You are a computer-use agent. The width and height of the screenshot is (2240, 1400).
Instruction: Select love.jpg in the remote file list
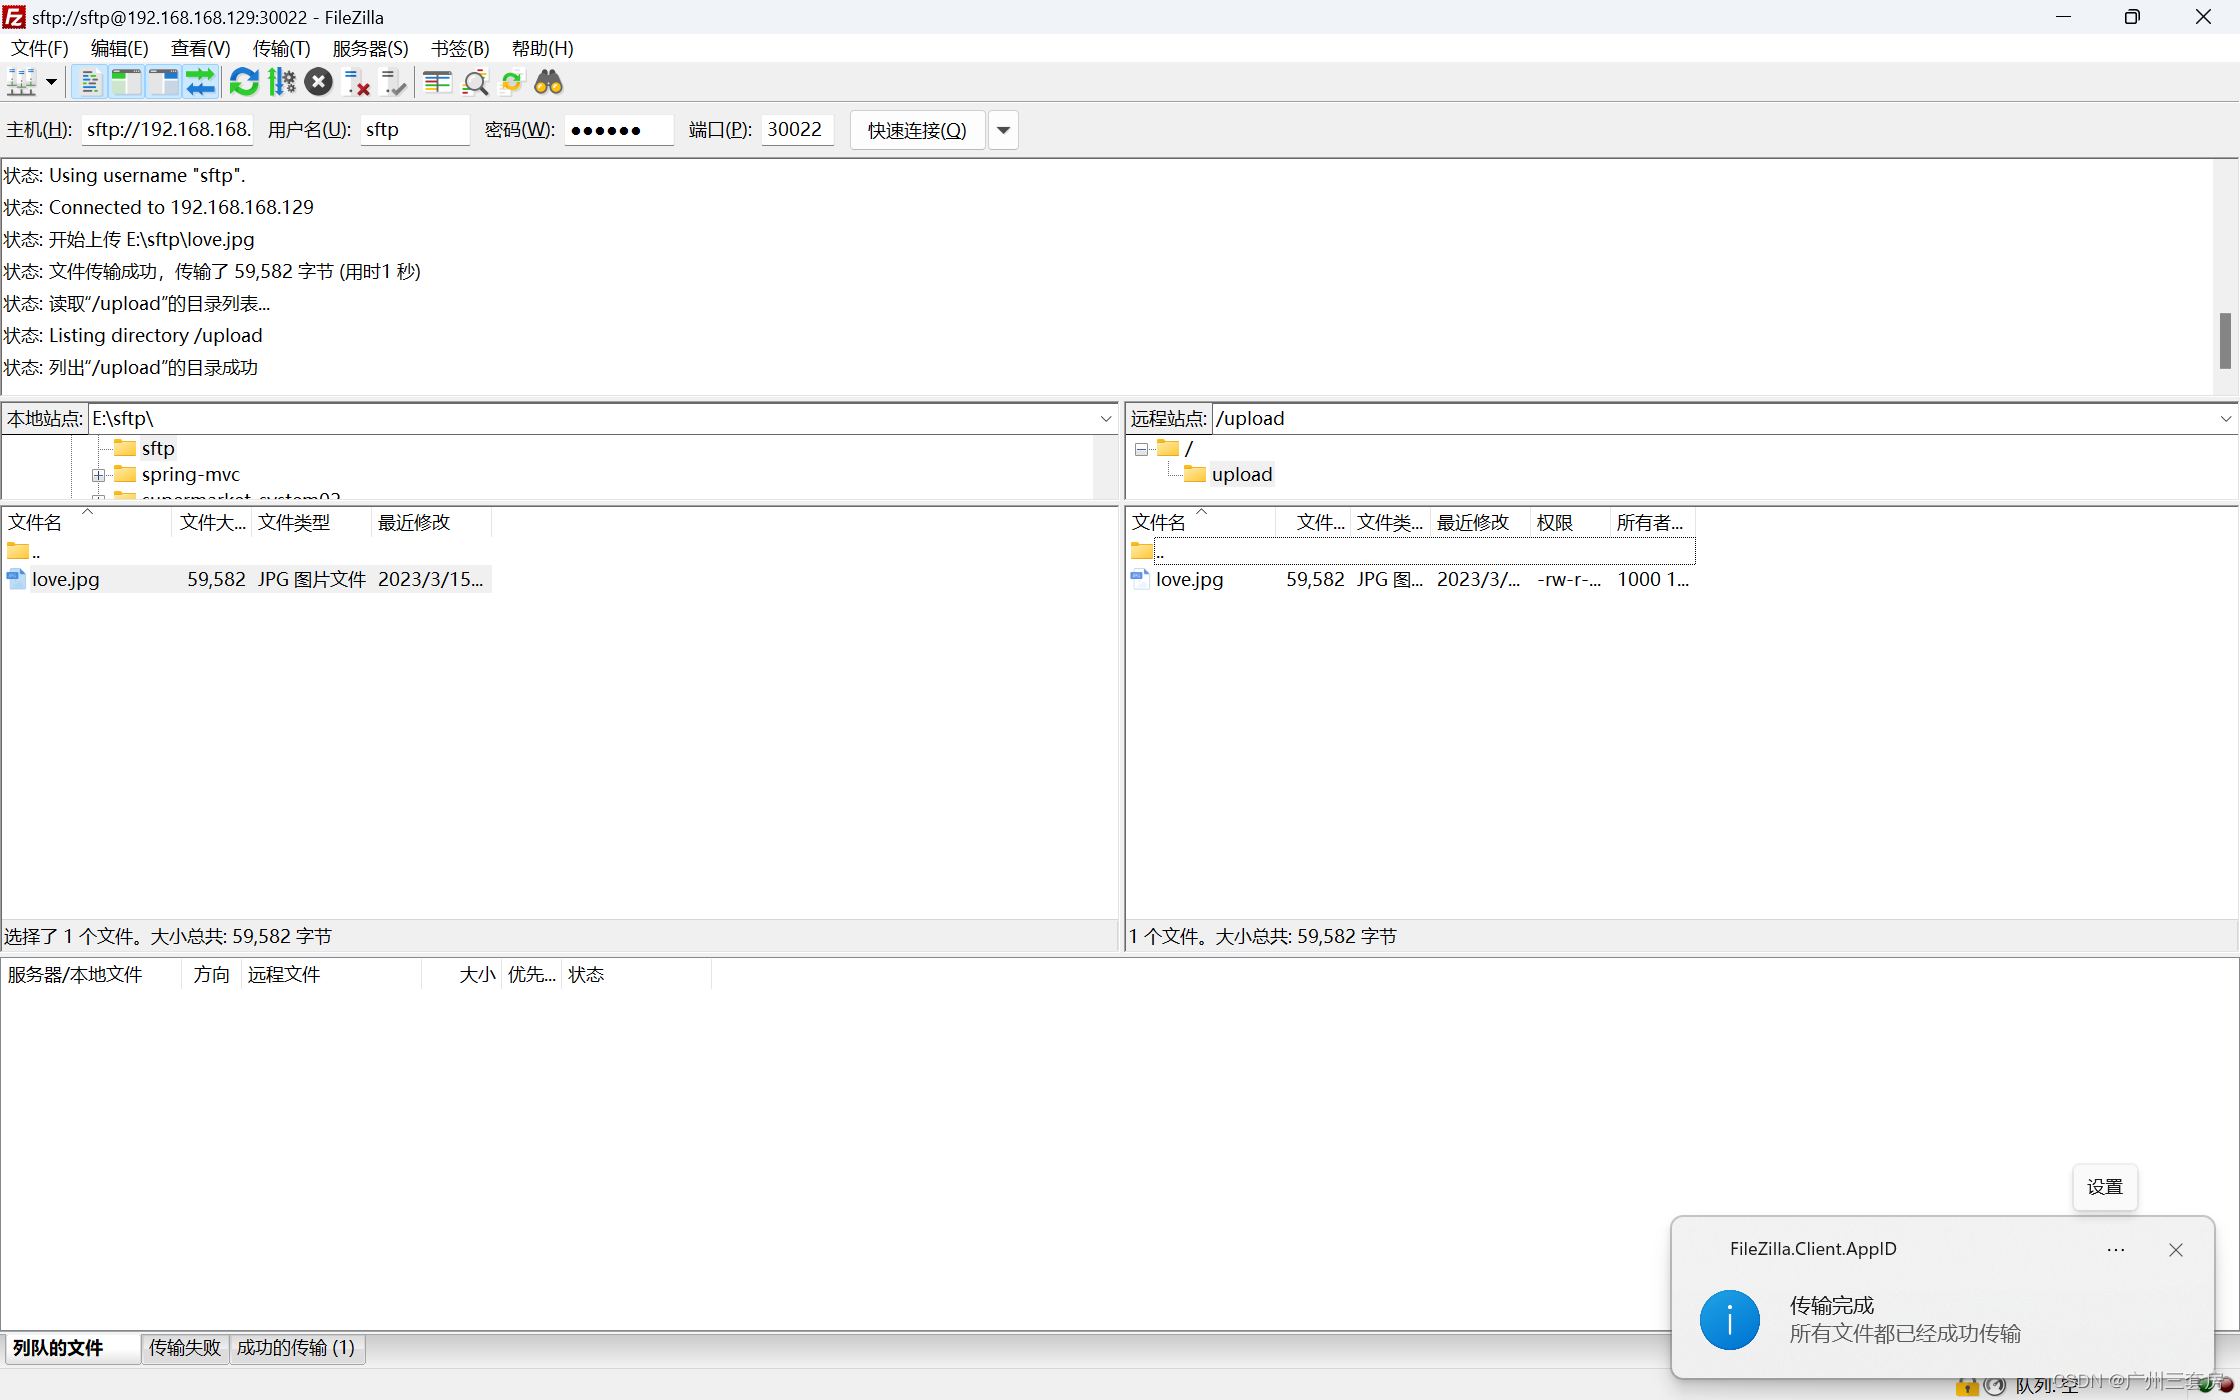(1411, 579)
